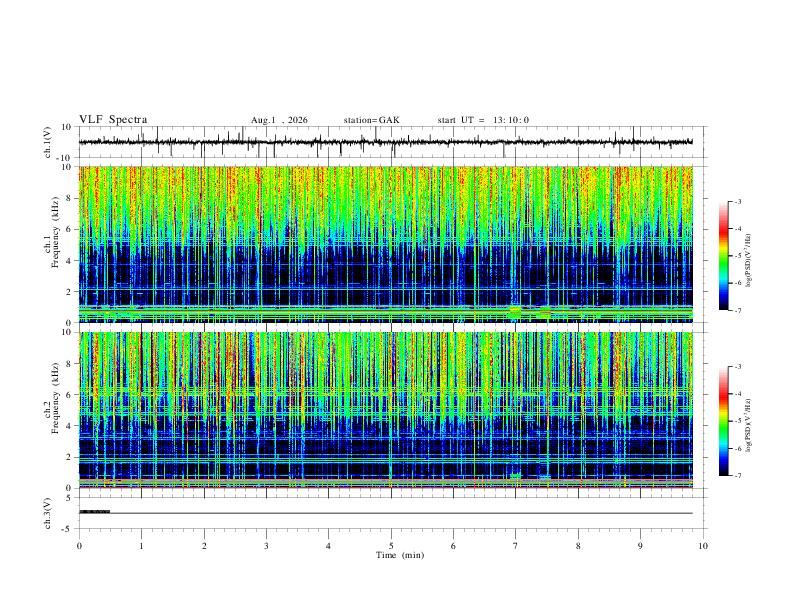
Task: Click the ch.1 spectrogram color scale bar
Action: pos(723,256)
